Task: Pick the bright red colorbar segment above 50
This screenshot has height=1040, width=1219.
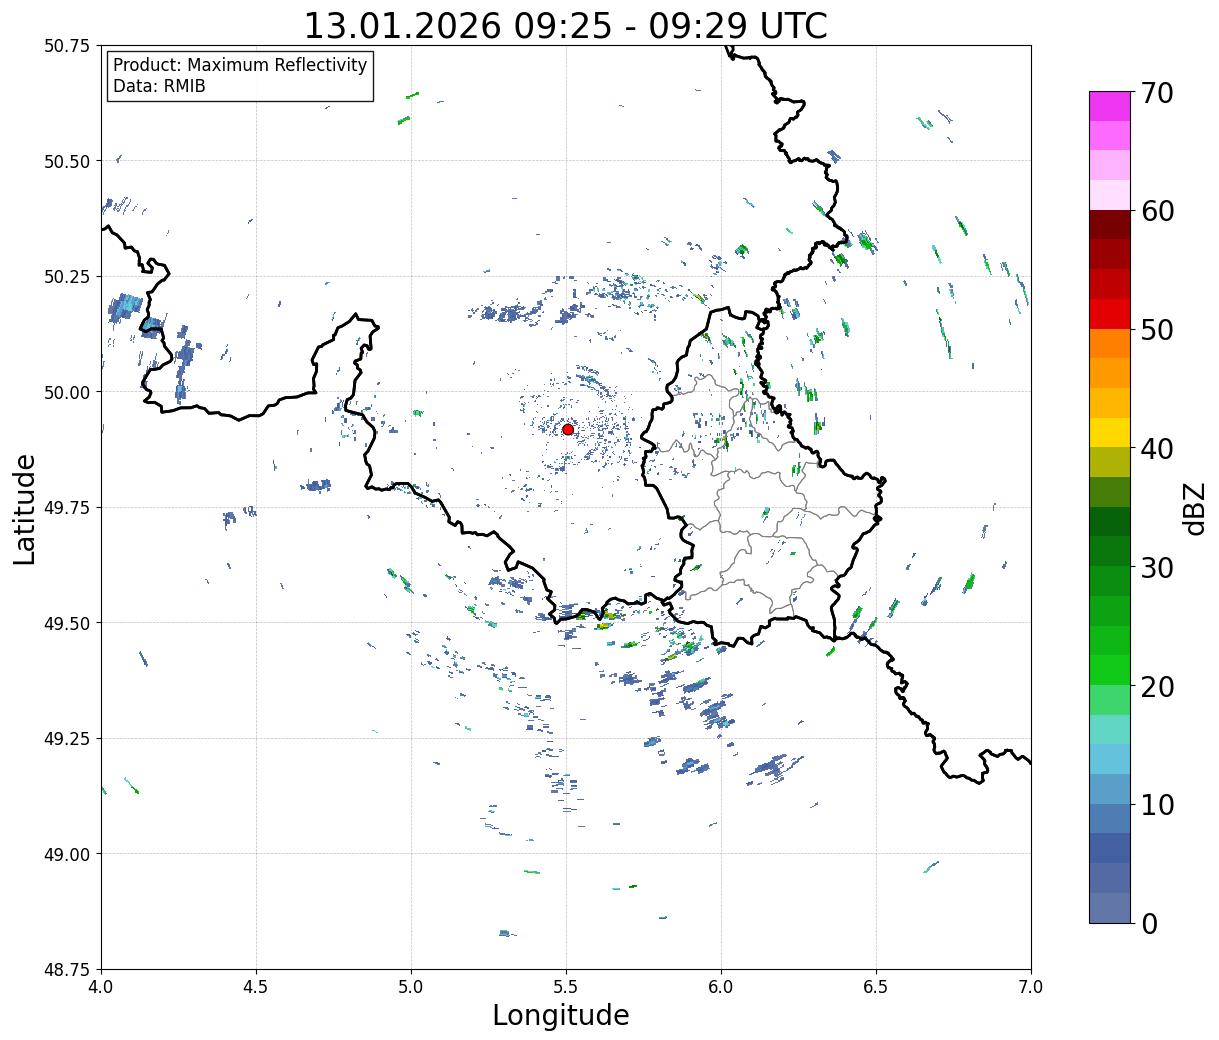Action: tap(1109, 314)
